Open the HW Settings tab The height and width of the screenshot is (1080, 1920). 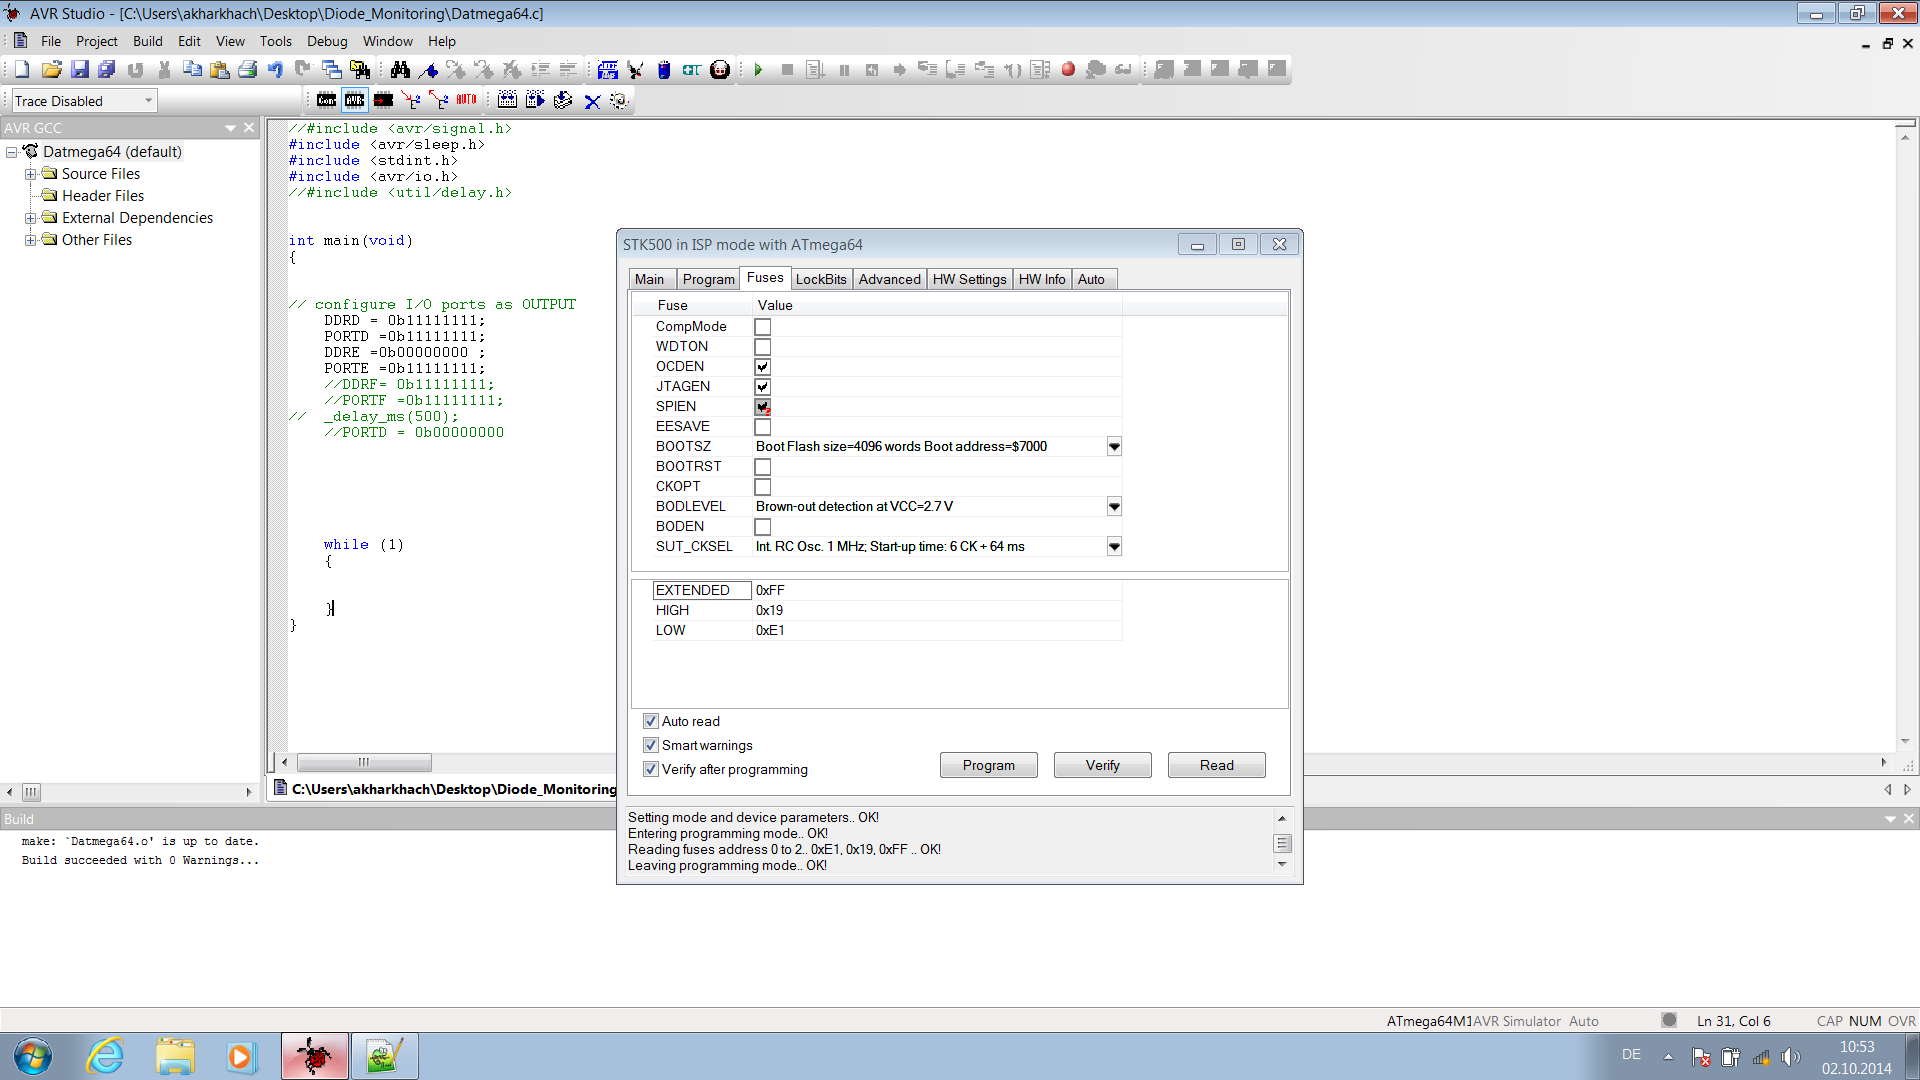970,279
